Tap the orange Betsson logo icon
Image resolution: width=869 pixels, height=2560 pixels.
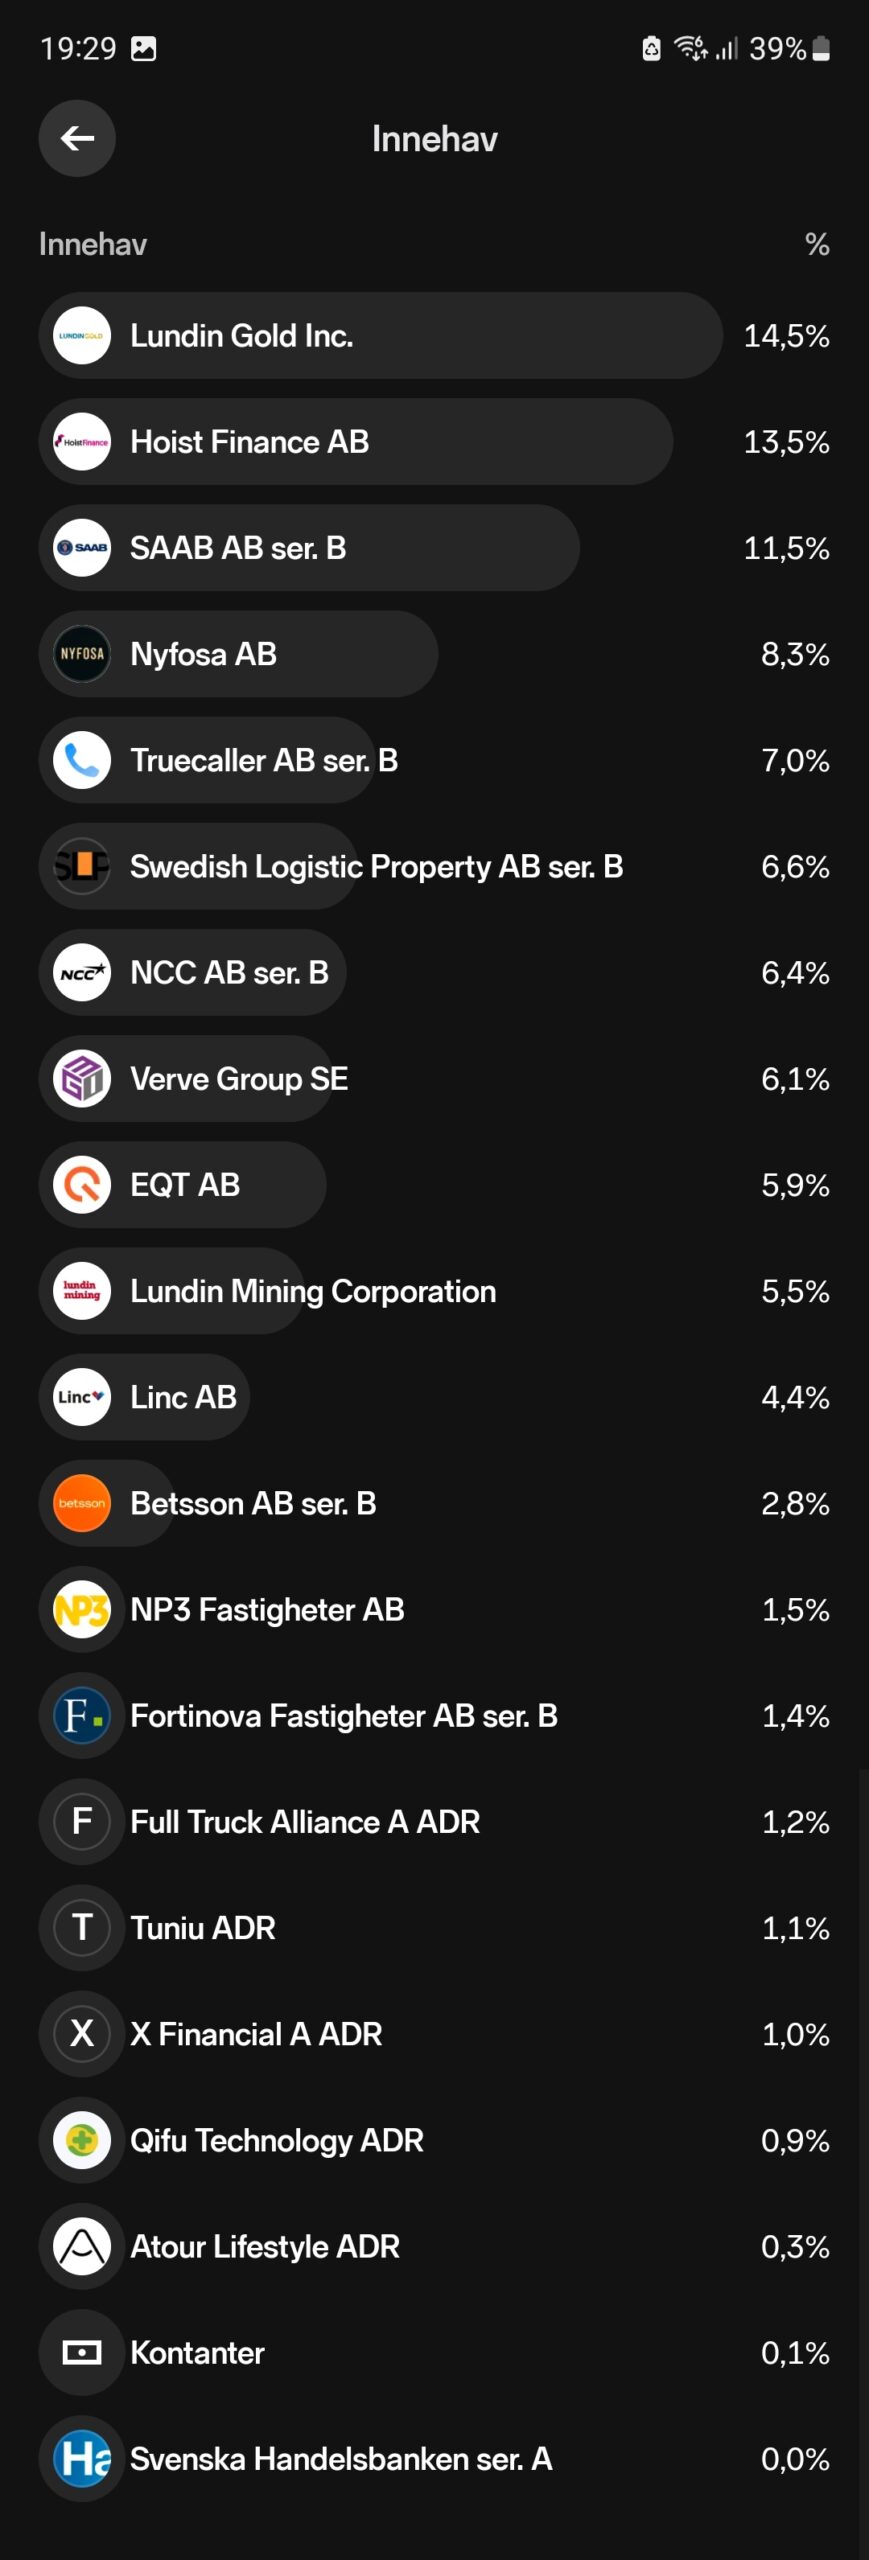[x=82, y=1503]
